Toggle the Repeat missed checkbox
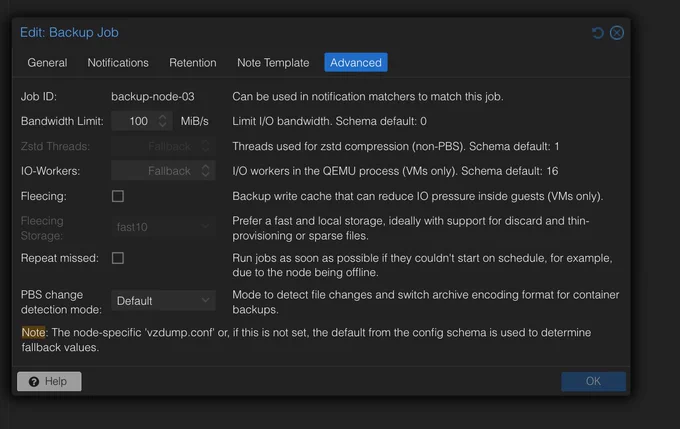Image resolution: width=680 pixels, height=429 pixels. [x=118, y=258]
